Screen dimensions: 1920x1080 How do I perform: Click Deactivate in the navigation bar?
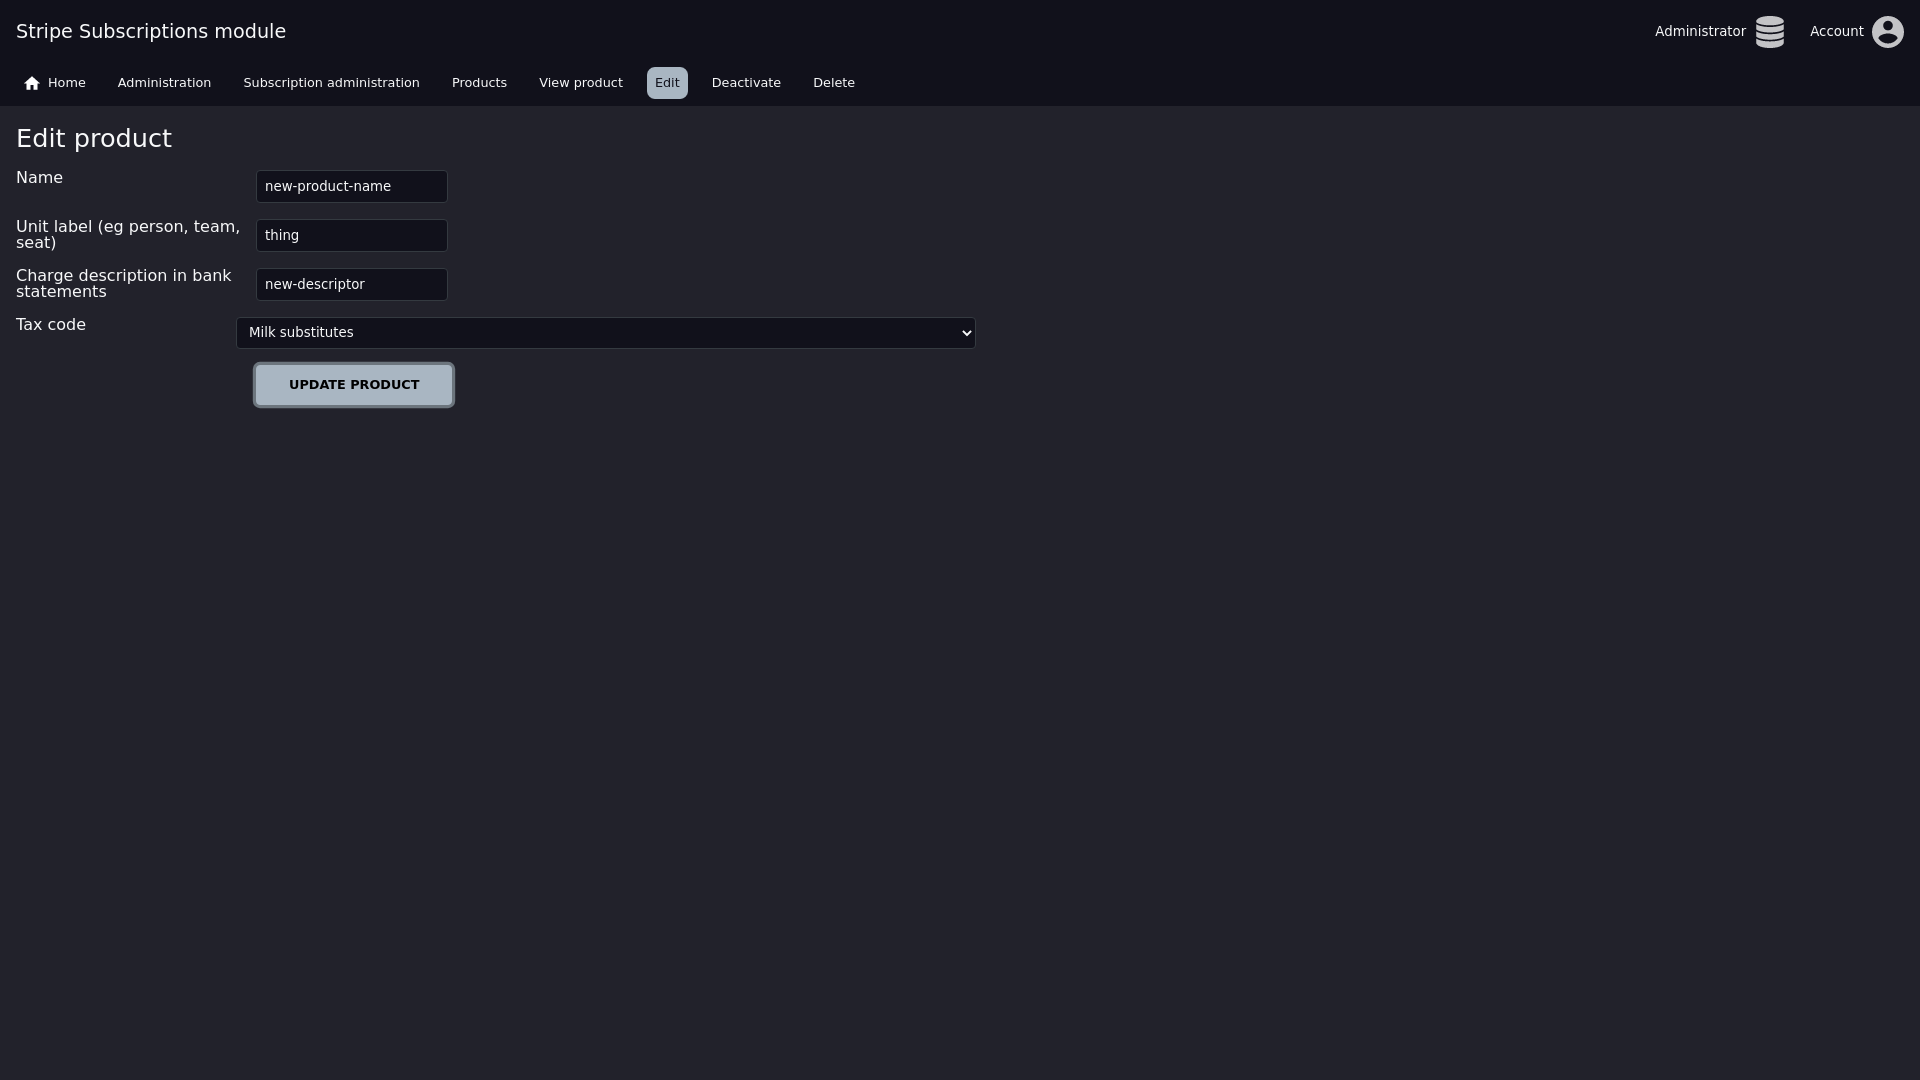746,83
